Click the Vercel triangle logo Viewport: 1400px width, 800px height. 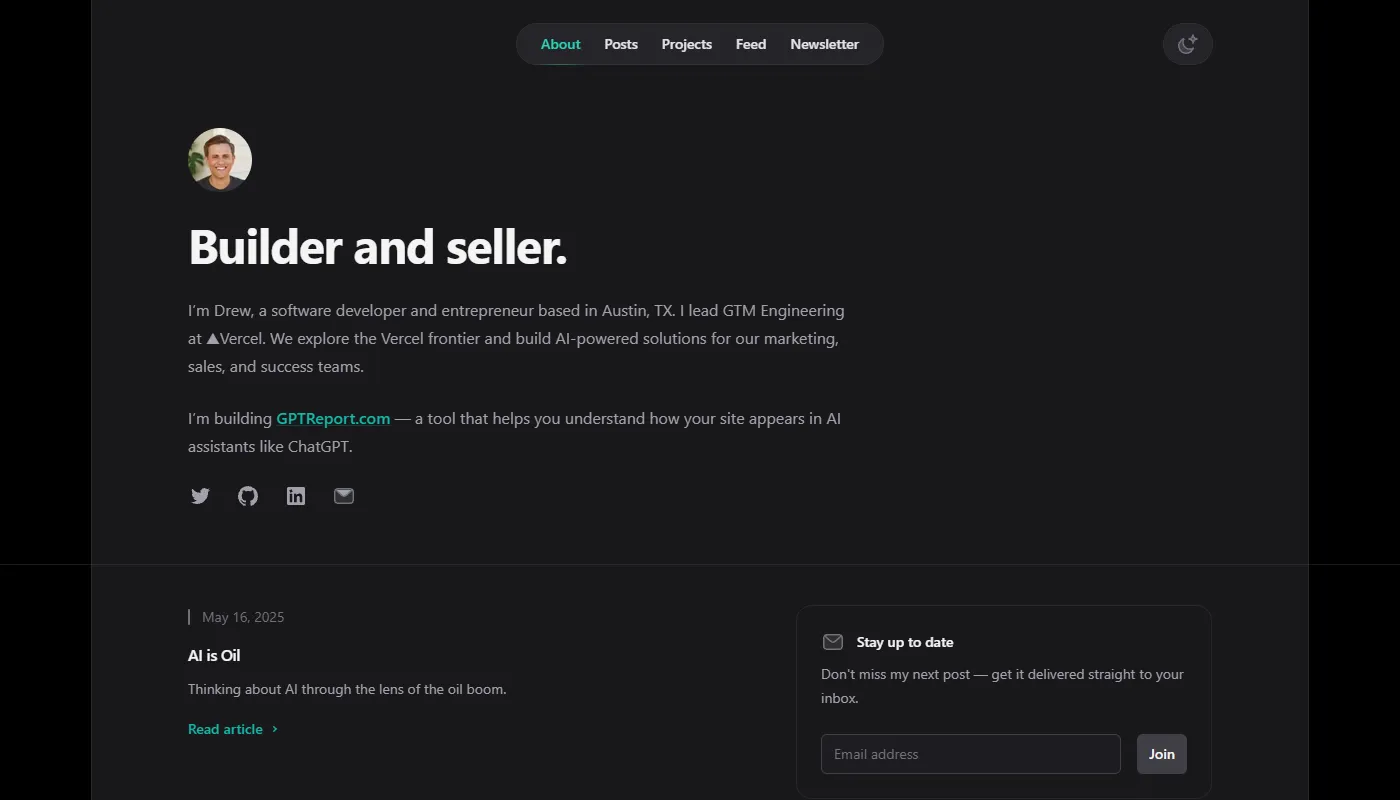(212, 339)
